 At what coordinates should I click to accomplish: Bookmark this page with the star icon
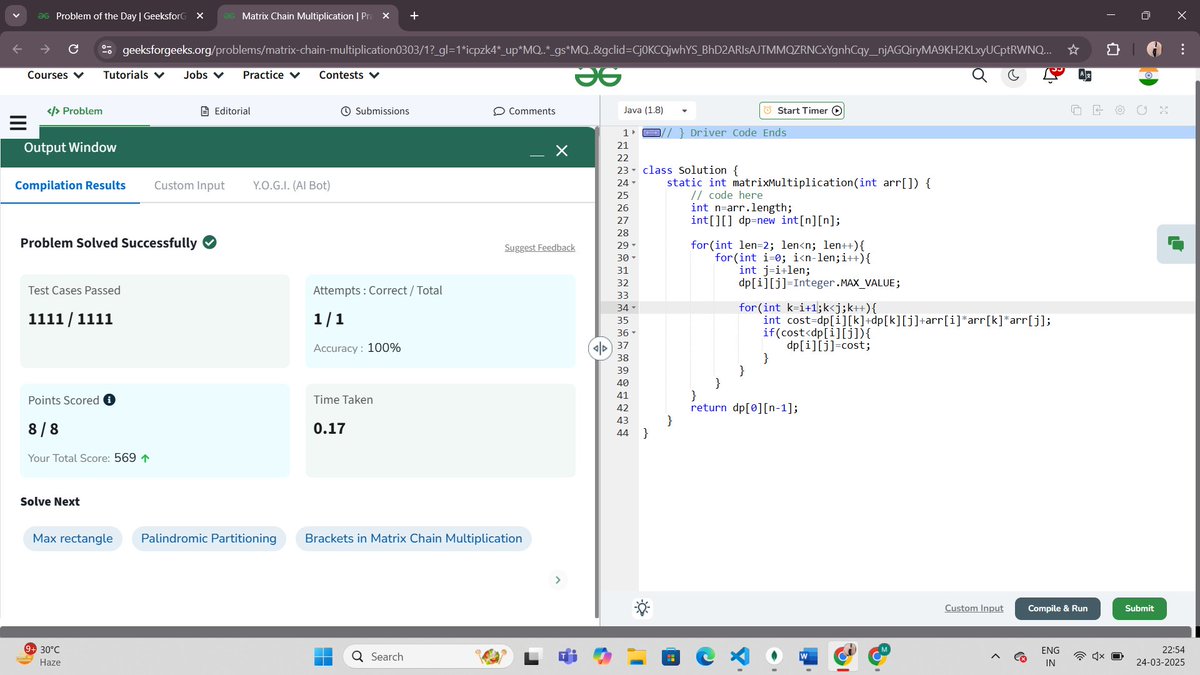point(1073,49)
